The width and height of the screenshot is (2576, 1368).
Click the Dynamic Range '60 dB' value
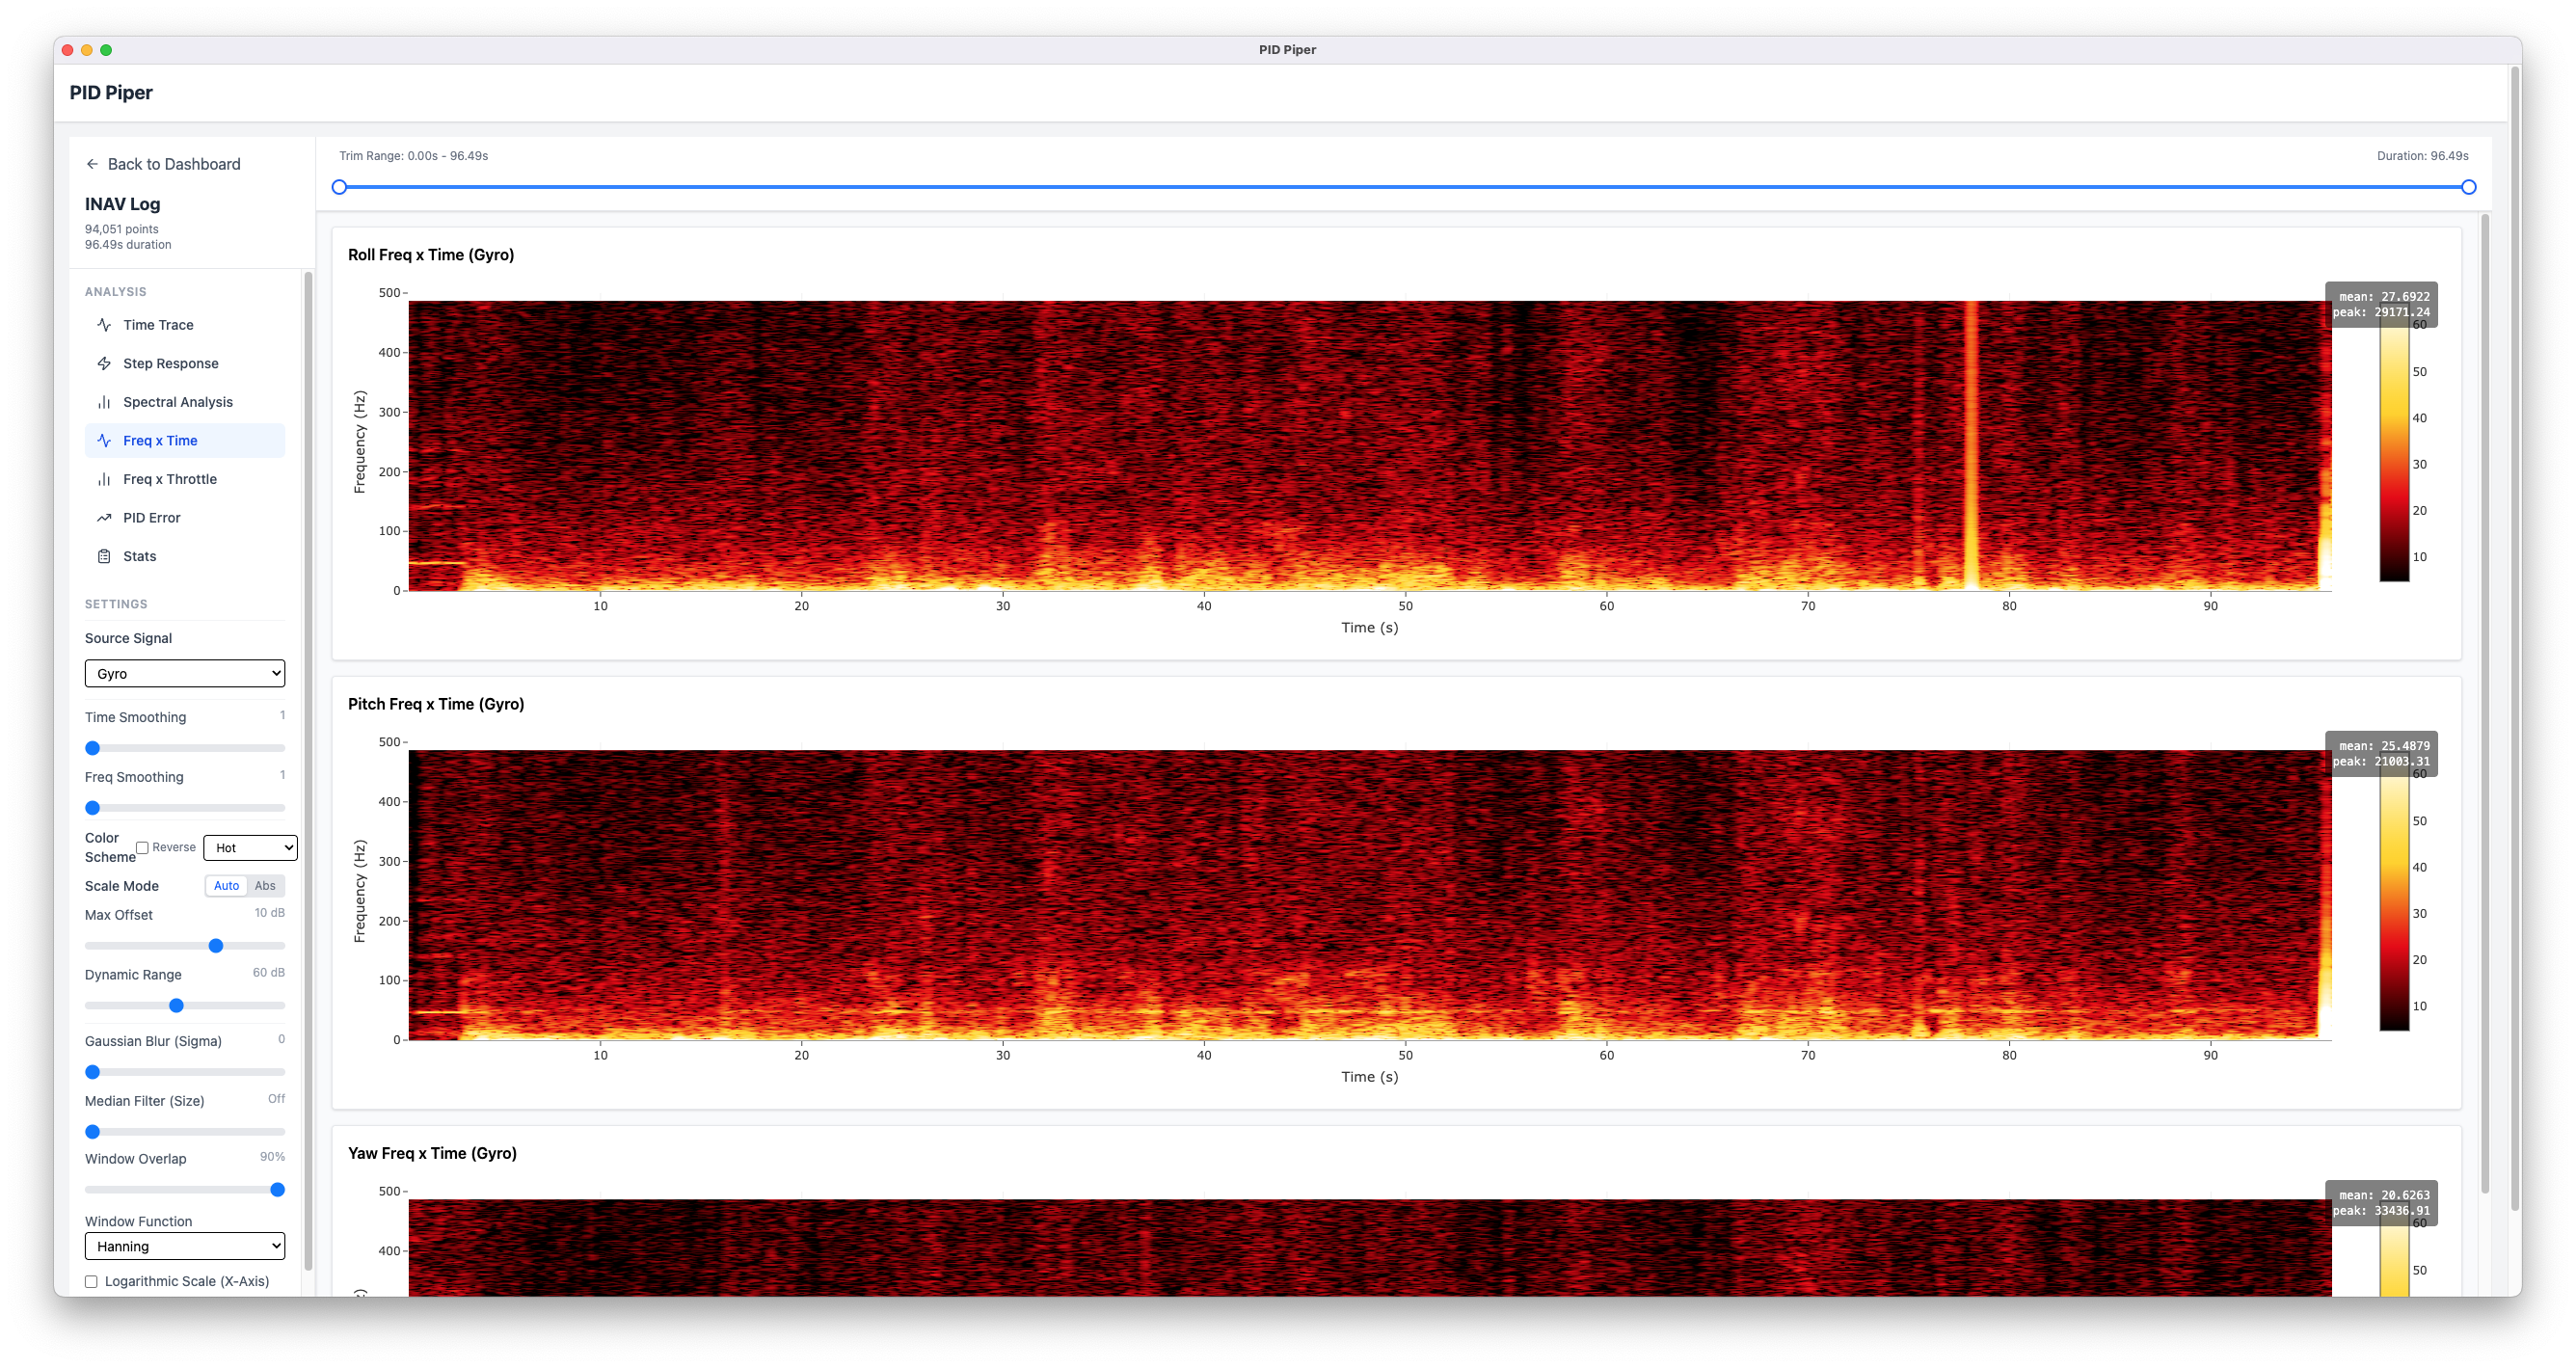[x=268, y=973]
